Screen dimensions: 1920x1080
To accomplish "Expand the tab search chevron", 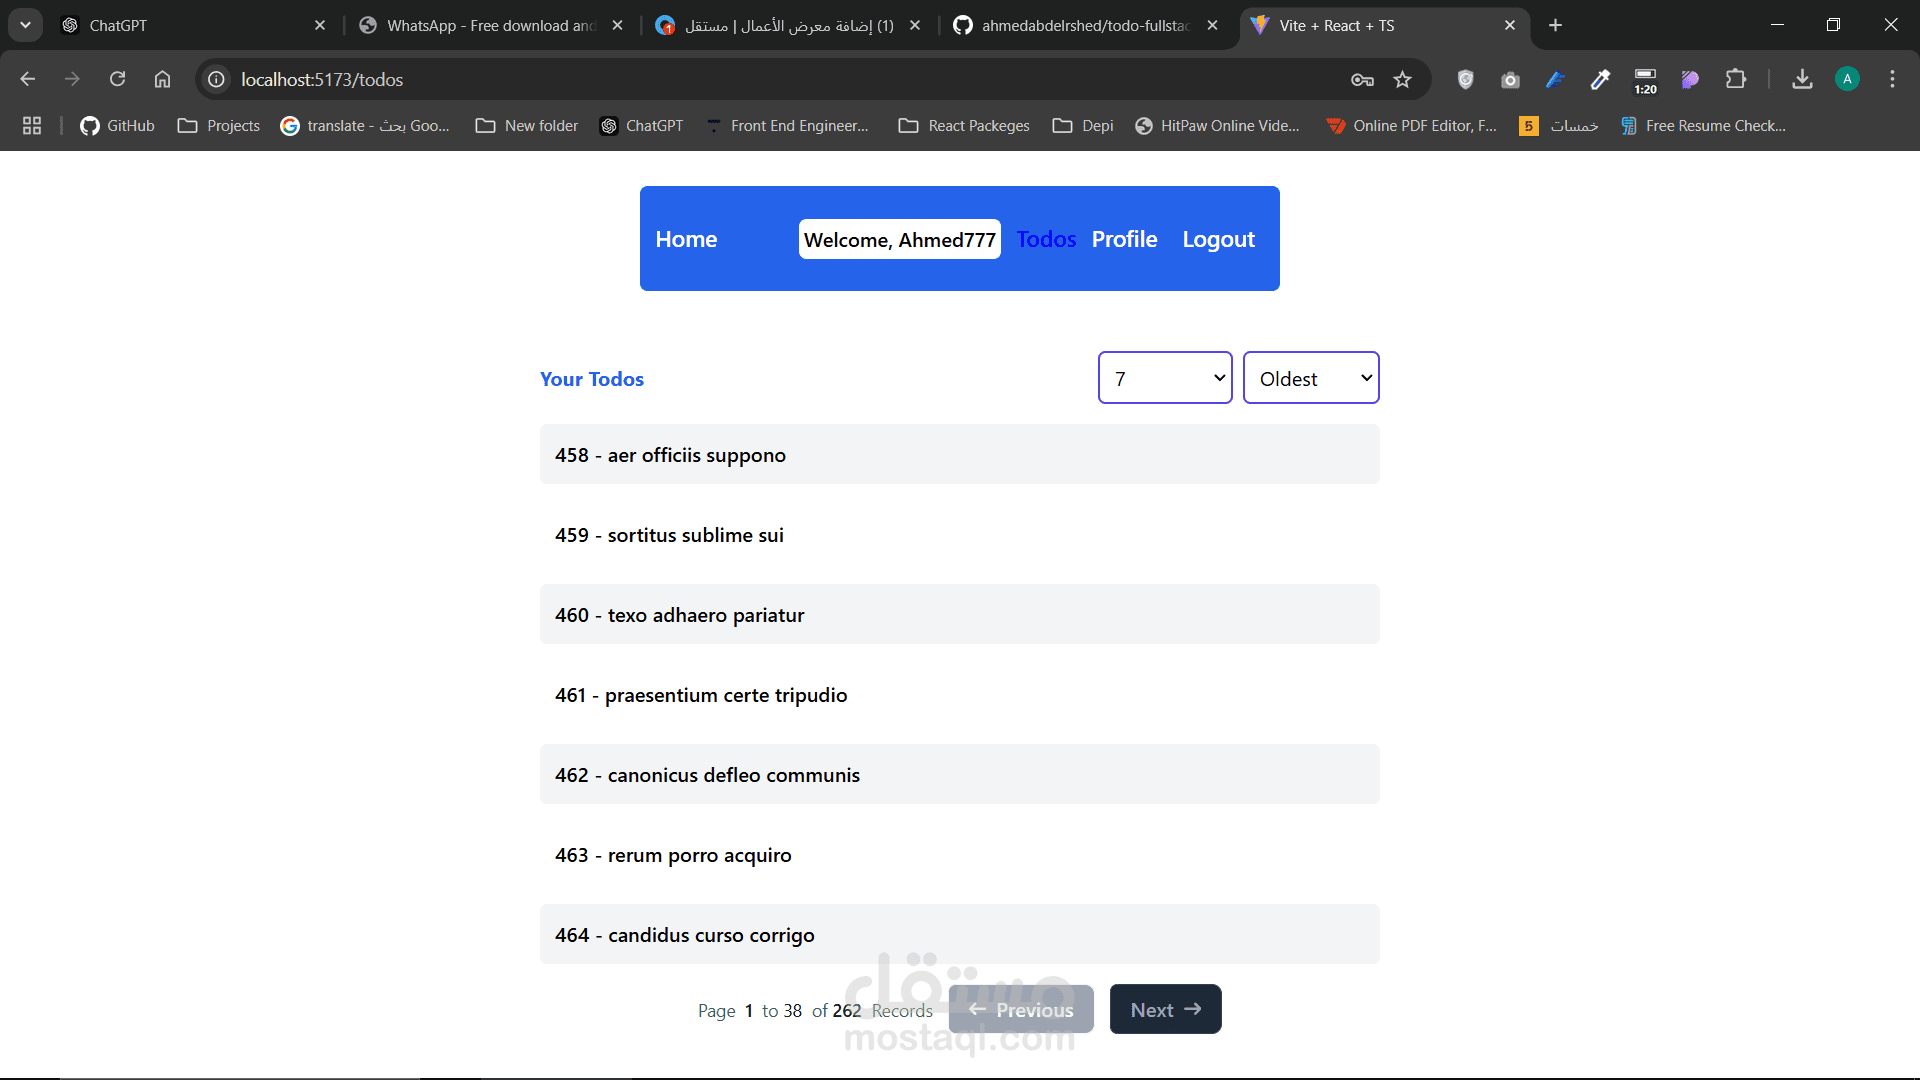I will click(x=25, y=25).
